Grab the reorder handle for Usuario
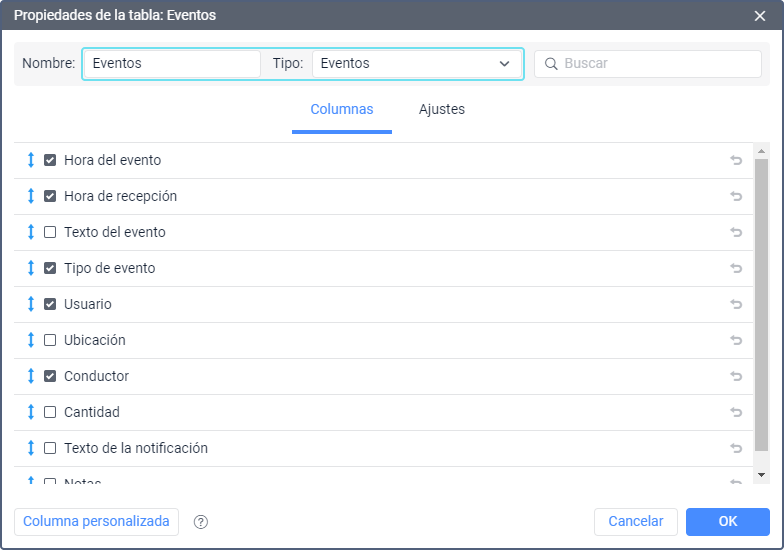Image resolution: width=784 pixels, height=550 pixels. 31,304
